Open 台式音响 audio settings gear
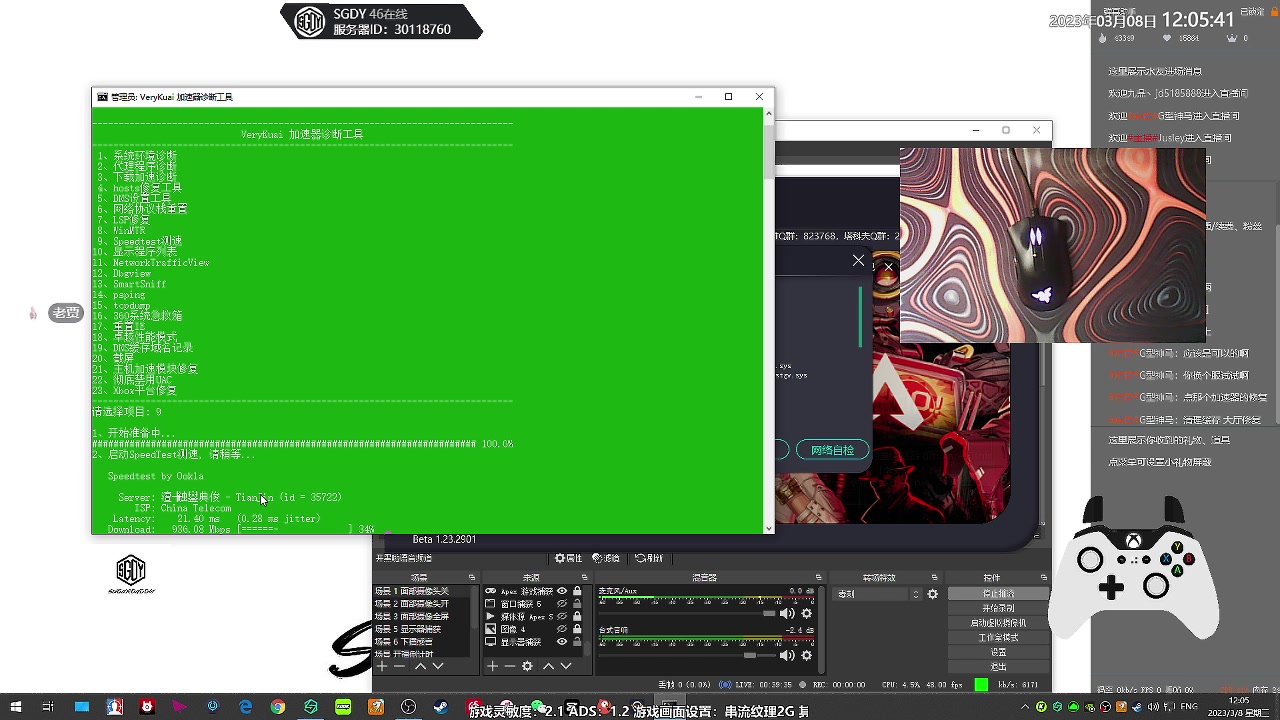This screenshot has height=720, width=1280. [x=807, y=655]
